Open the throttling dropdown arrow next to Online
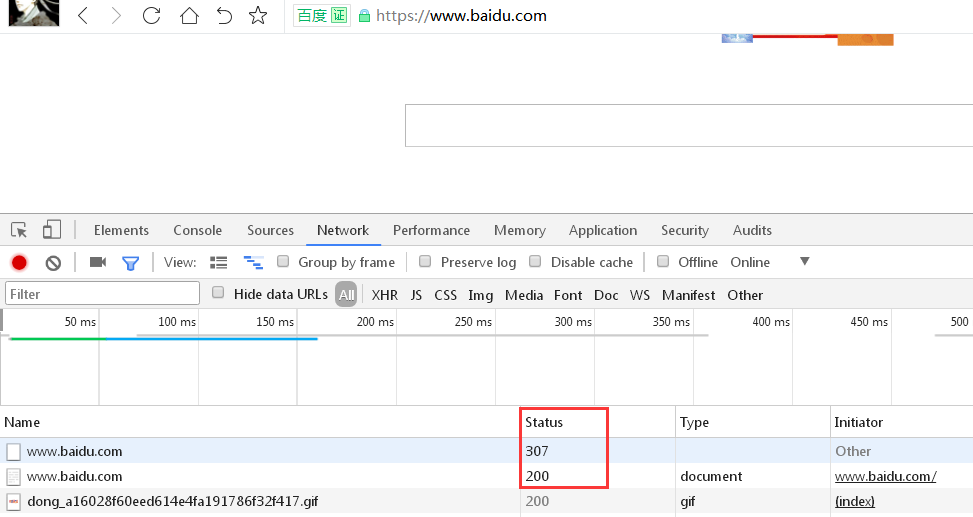Screen dimensions: 973x517 [804, 261]
